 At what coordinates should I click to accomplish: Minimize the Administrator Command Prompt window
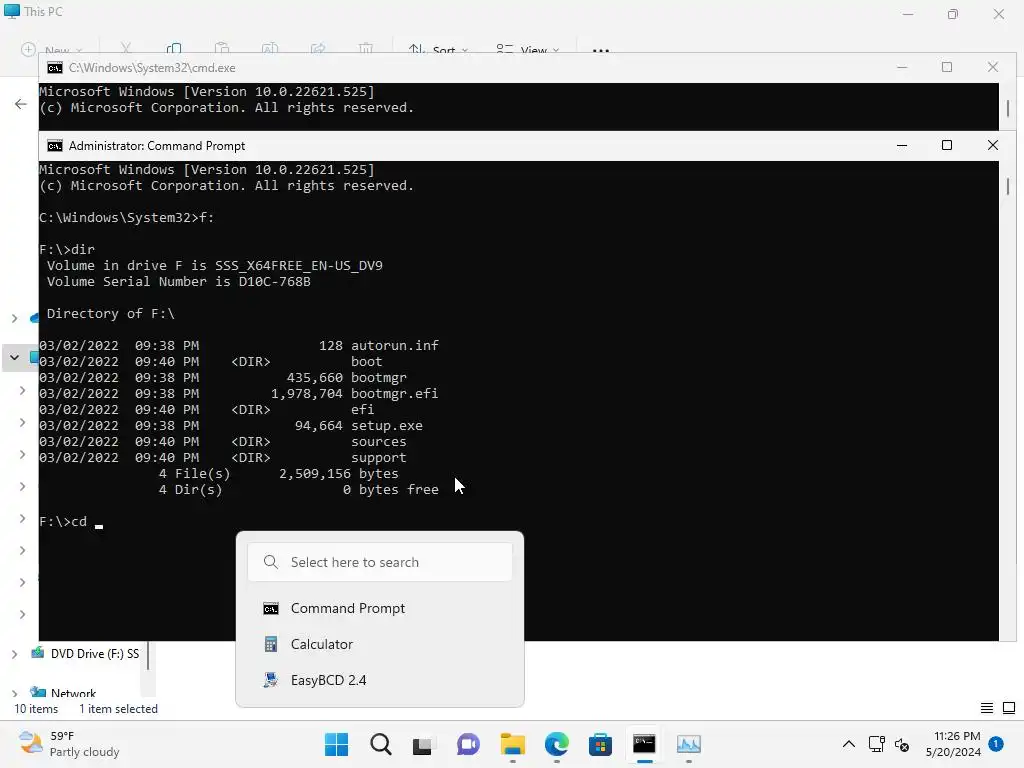tap(902, 146)
